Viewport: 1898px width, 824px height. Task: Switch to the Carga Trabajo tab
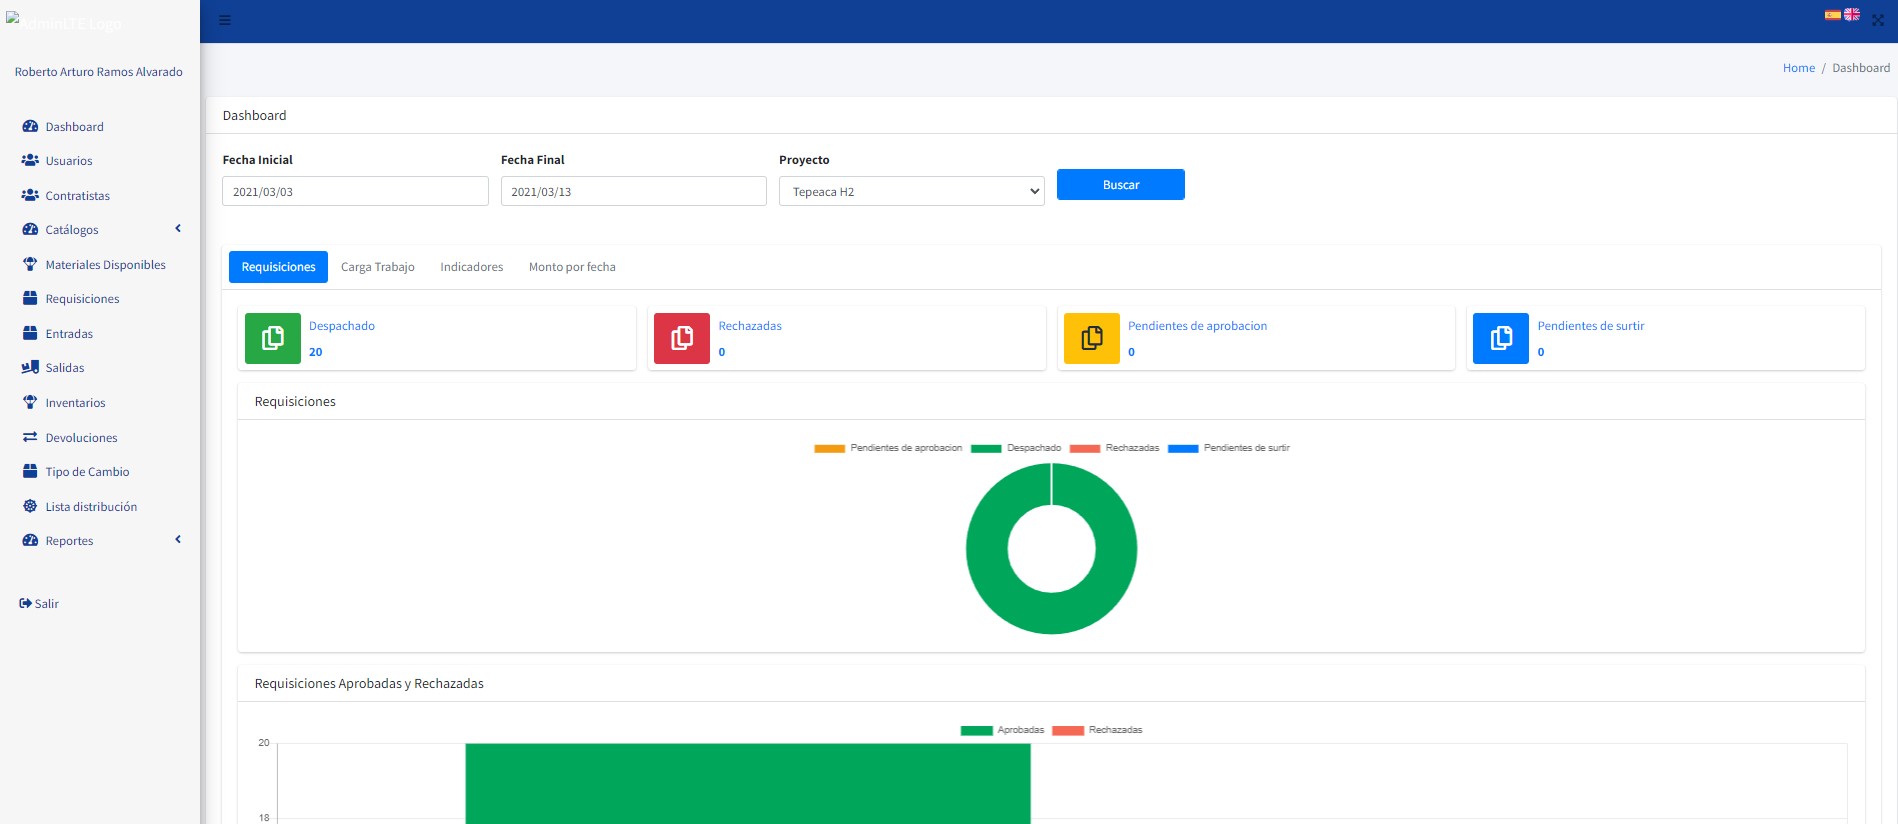377,267
